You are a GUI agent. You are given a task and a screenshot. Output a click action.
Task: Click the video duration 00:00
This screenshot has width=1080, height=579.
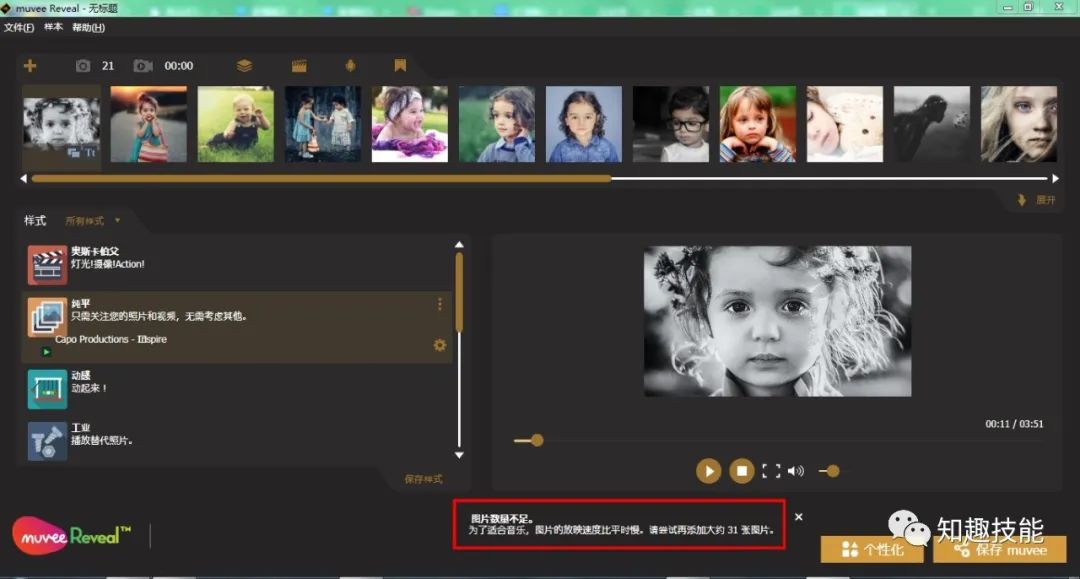click(x=178, y=65)
